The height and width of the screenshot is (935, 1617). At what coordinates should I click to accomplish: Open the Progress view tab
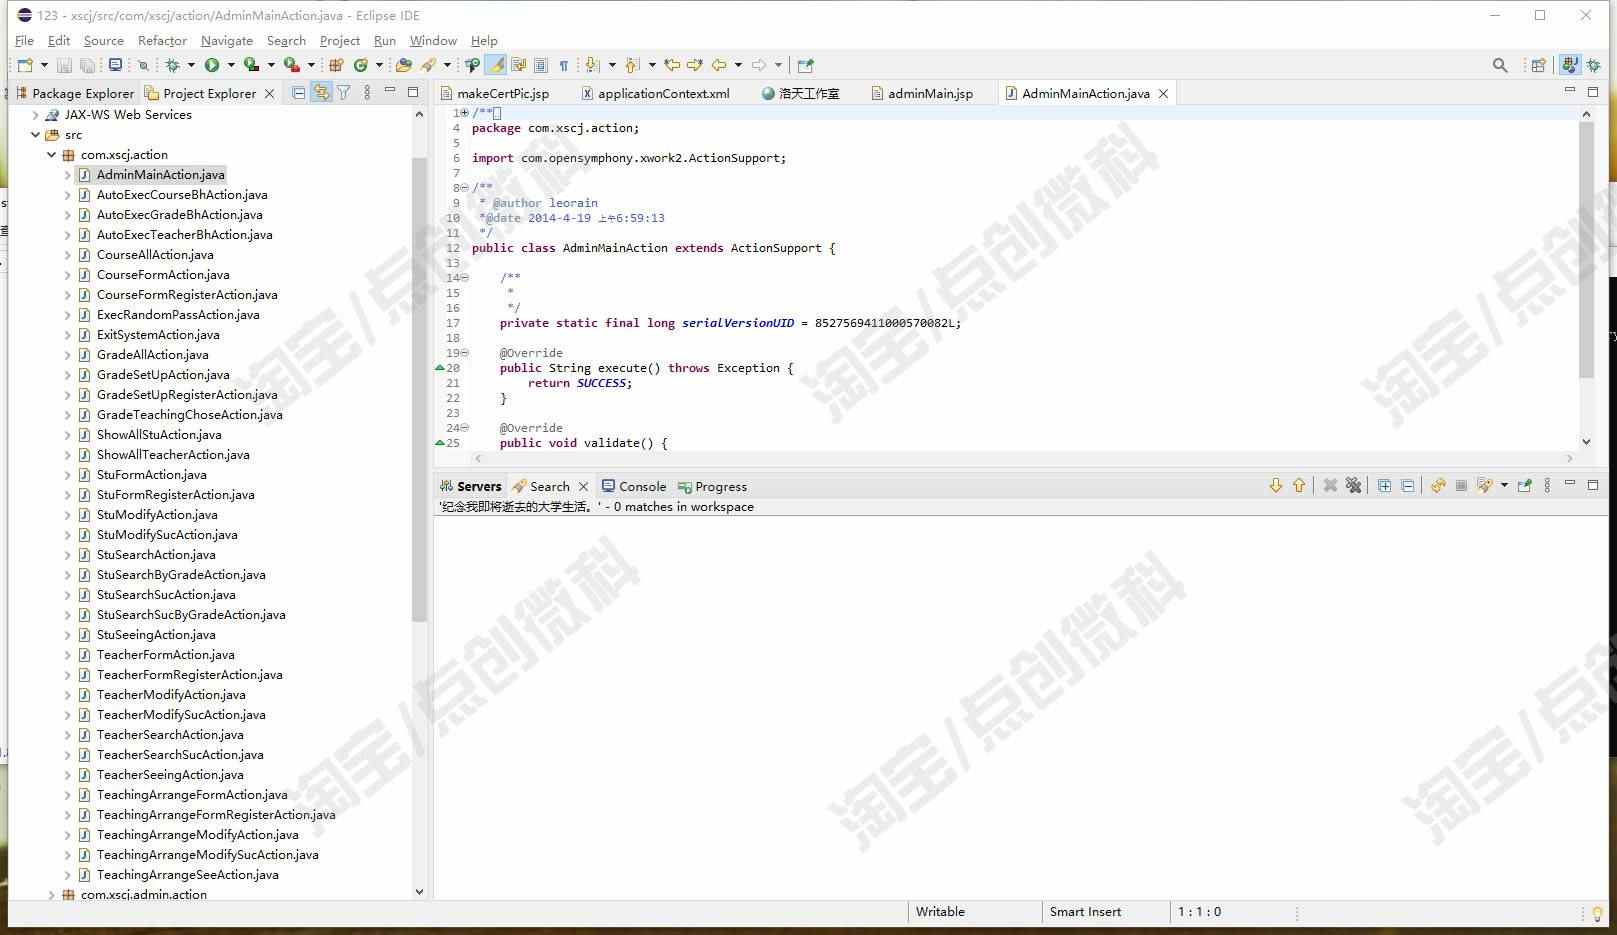pyautogui.click(x=712, y=487)
